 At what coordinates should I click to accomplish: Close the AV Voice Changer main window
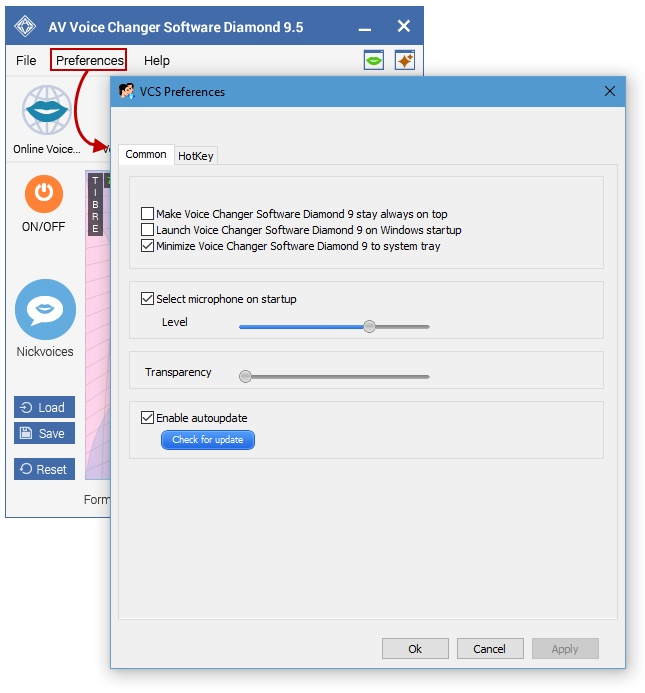click(403, 26)
